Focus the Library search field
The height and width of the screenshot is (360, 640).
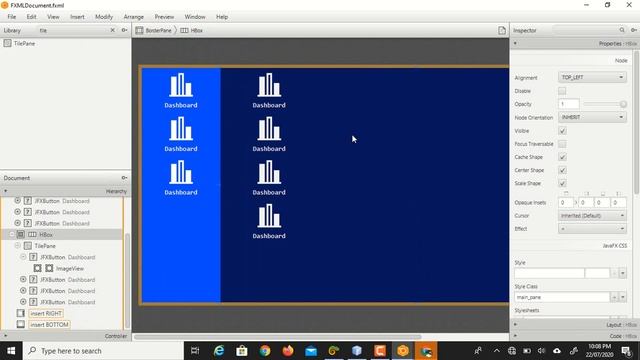coord(73,30)
